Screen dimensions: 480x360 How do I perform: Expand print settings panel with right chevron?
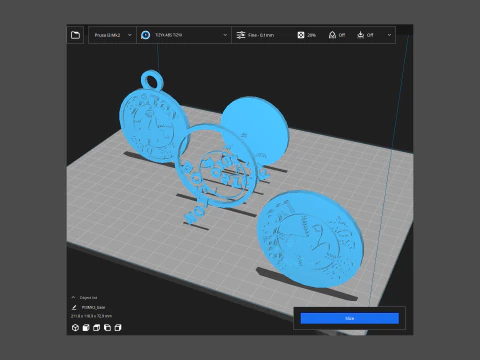tap(389, 35)
